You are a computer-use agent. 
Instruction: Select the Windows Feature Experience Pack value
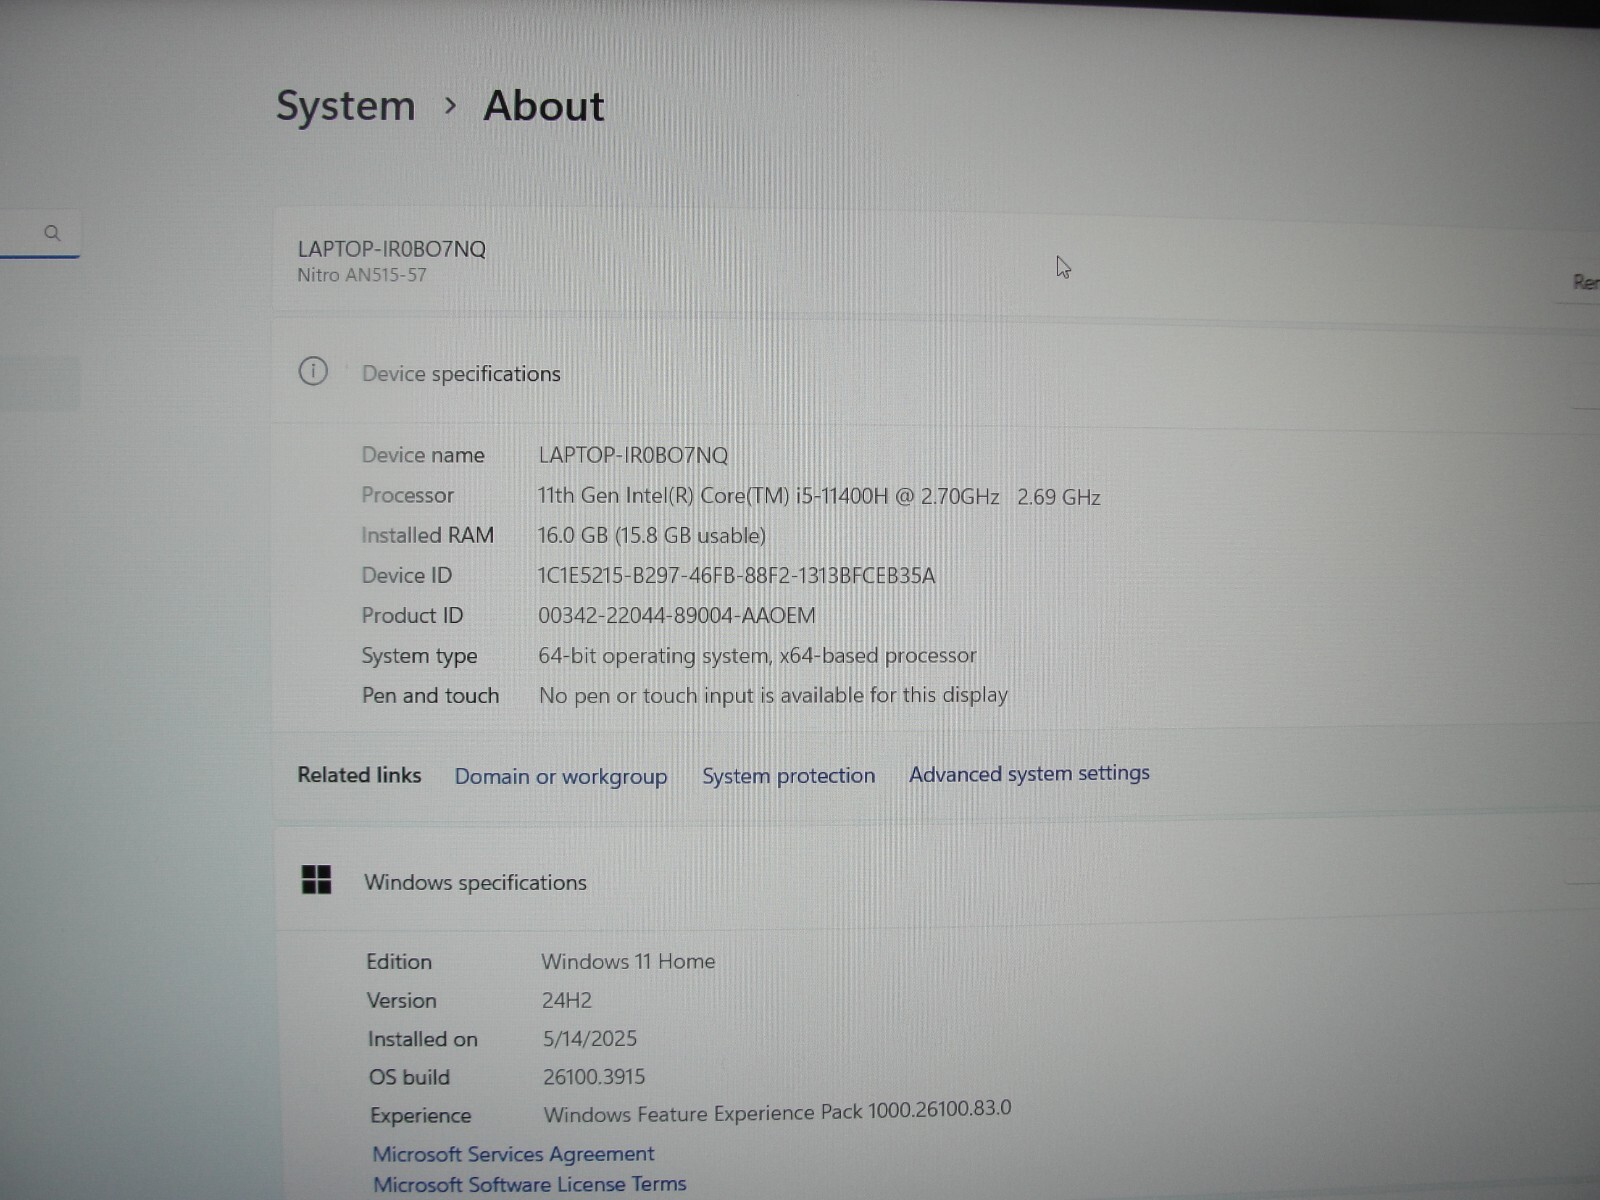tap(777, 1112)
